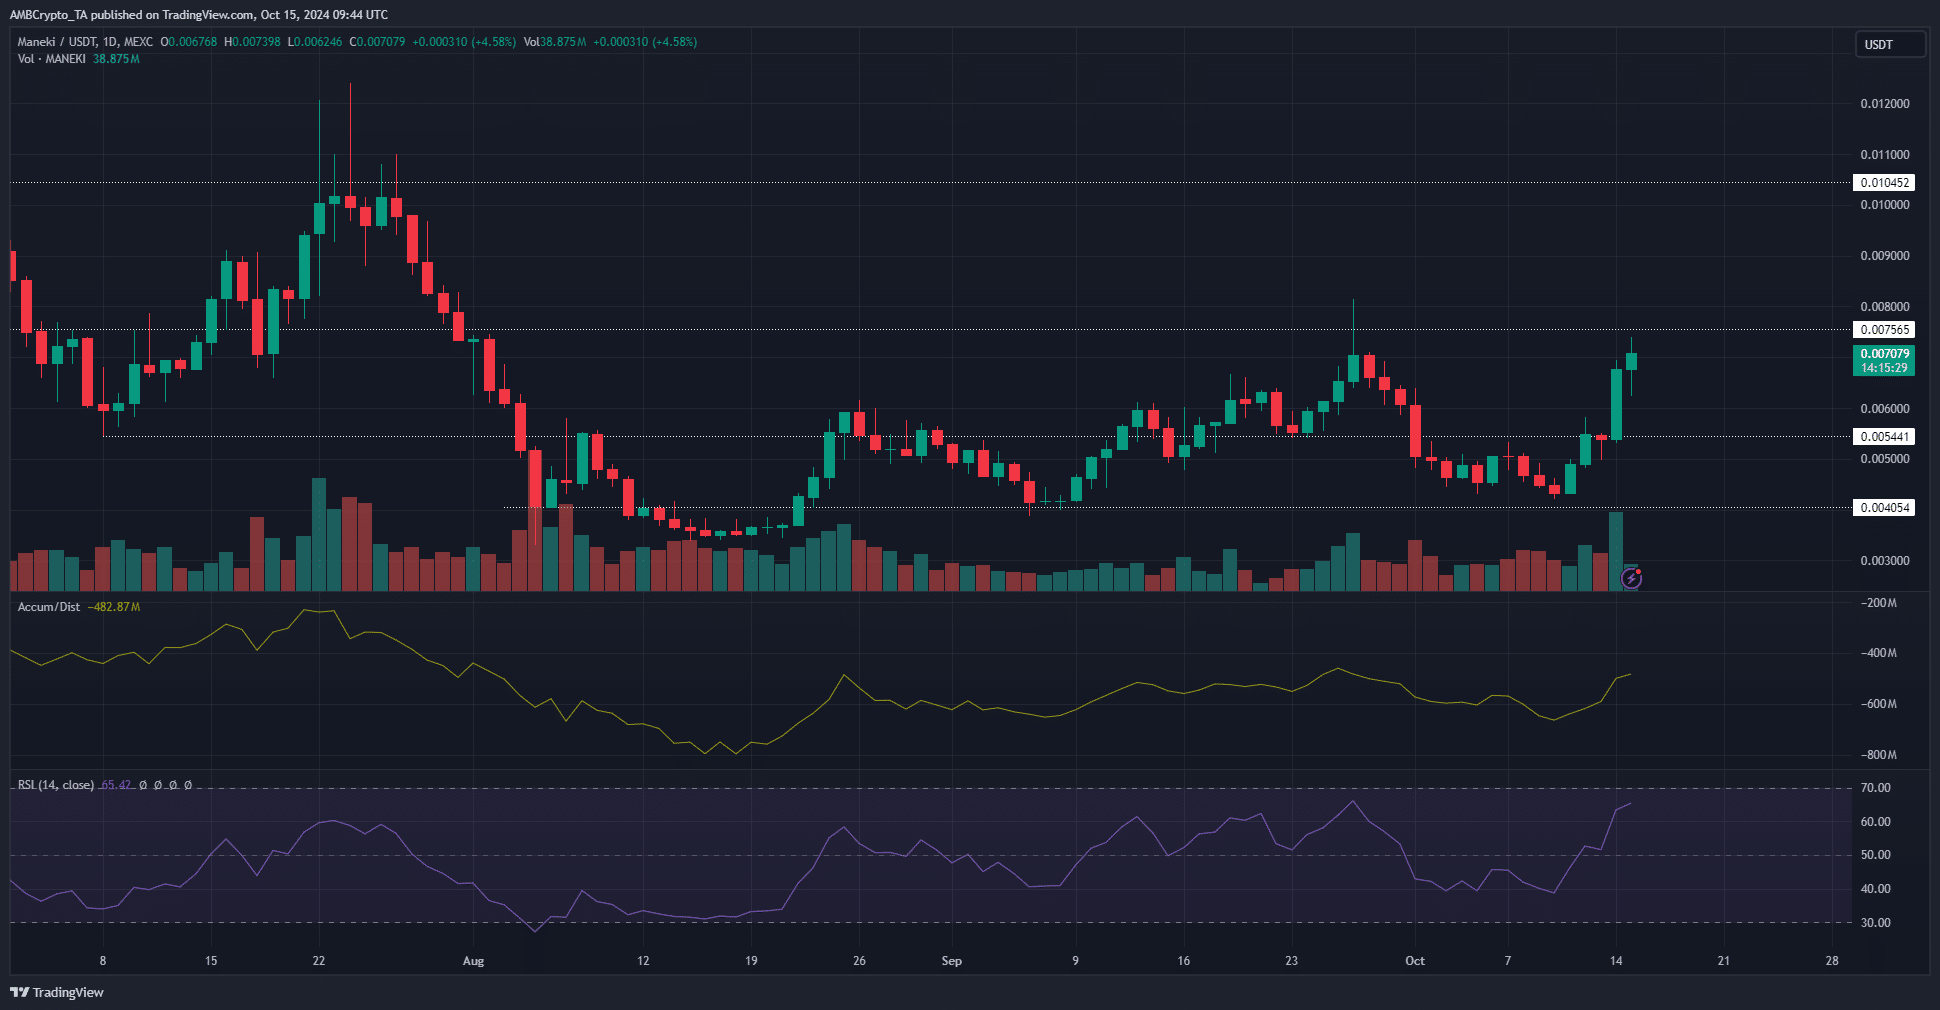Click the Vol · MANEKI indicator label

[x=52, y=59]
